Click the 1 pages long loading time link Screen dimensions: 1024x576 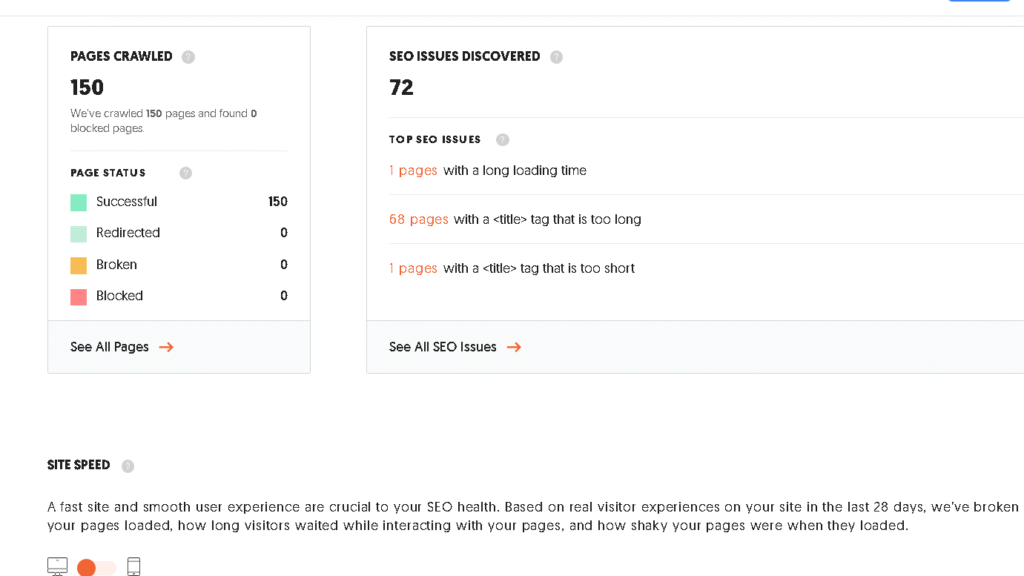coord(413,170)
